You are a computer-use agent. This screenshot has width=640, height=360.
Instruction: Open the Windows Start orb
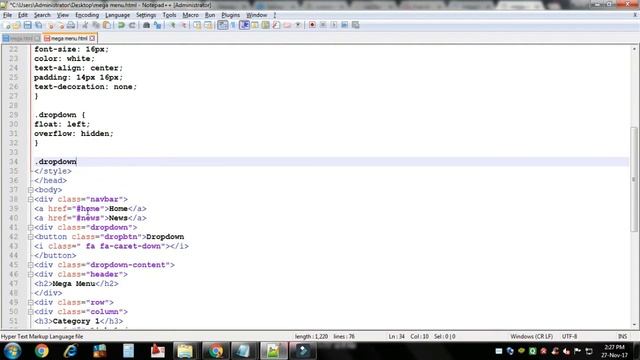tap(12, 351)
